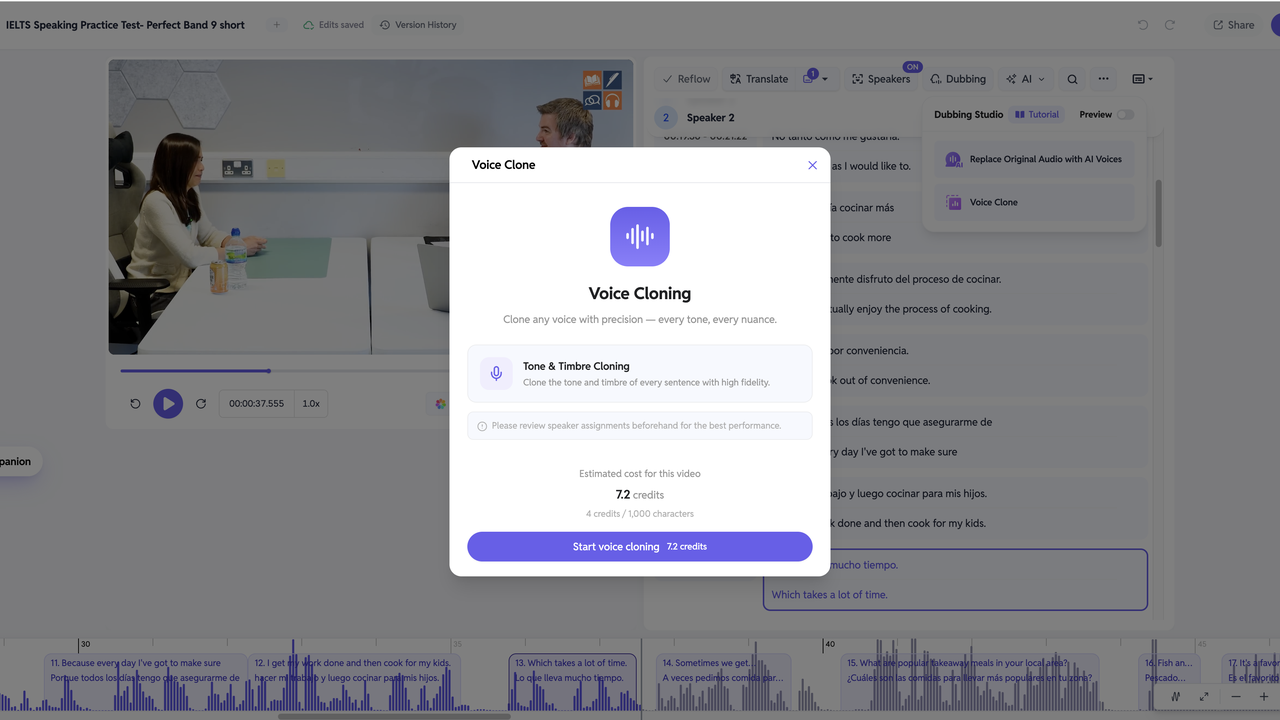Play the video with the play button

pyautogui.click(x=168, y=404)
